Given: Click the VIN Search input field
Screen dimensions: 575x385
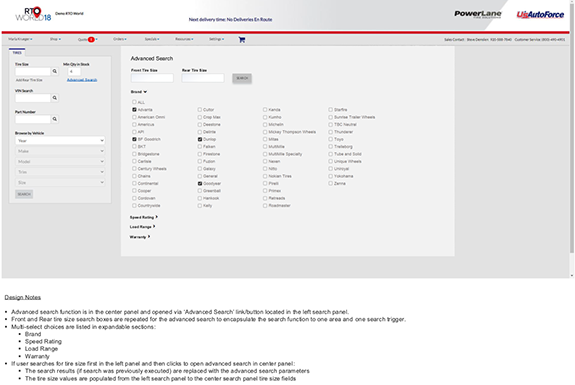Looking at the screenshot, I should 33,98.
